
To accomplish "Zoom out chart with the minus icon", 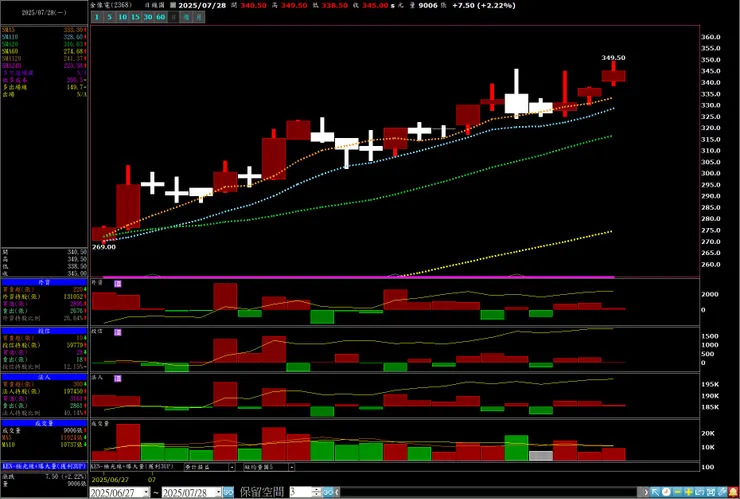I will (677, 492).
